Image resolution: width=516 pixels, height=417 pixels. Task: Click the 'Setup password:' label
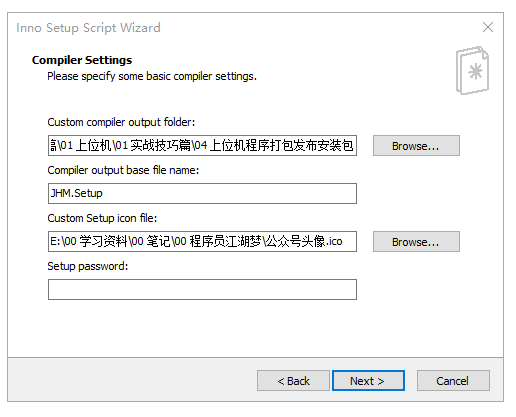88,266
